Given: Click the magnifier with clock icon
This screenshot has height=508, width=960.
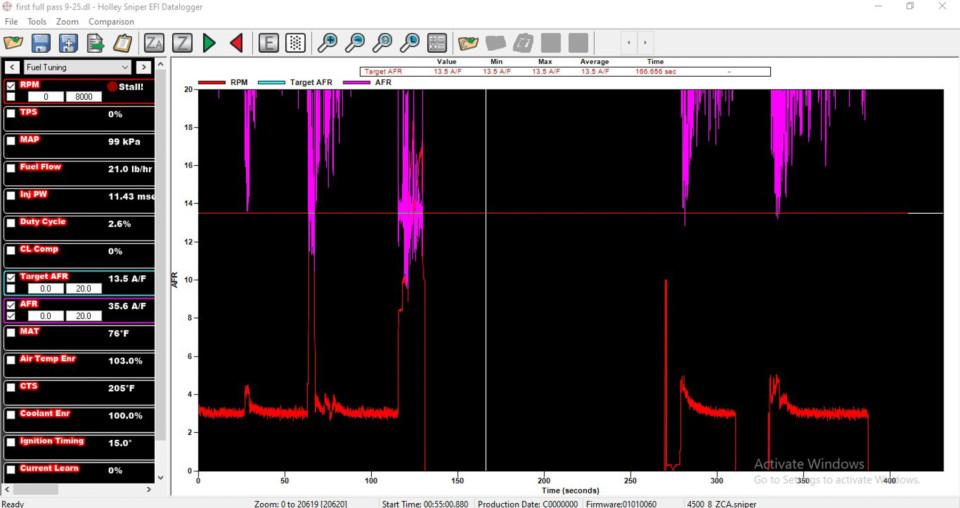Looking at the screenshot, I should coord(410,43).
